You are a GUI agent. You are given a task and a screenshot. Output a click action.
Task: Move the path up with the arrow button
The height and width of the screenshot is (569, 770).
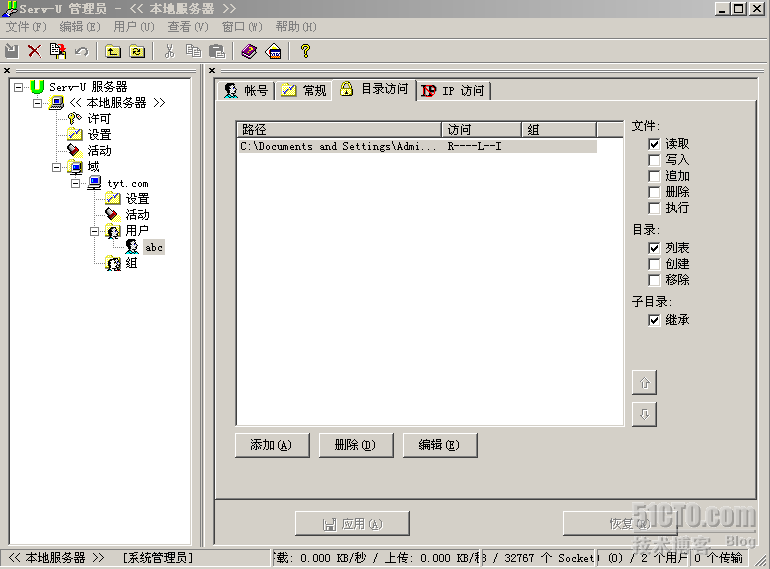(644, 382)
